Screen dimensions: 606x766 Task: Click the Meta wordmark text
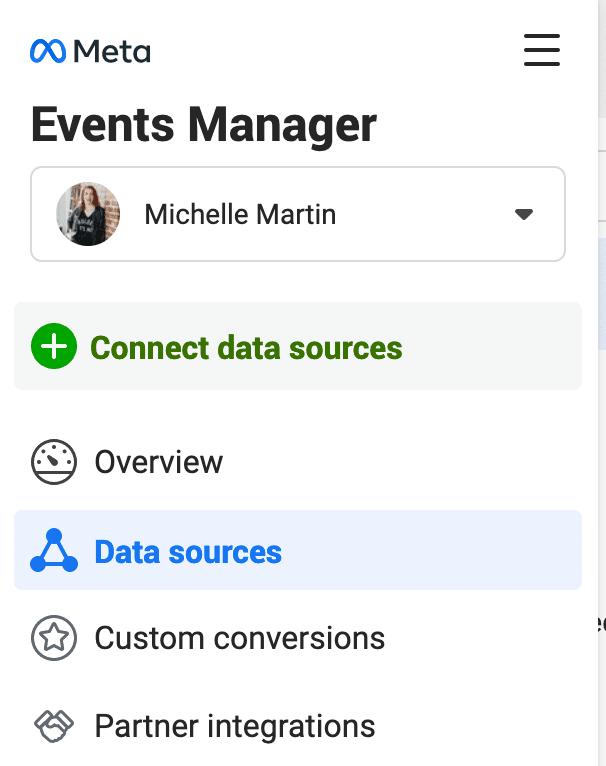point(113,51)
